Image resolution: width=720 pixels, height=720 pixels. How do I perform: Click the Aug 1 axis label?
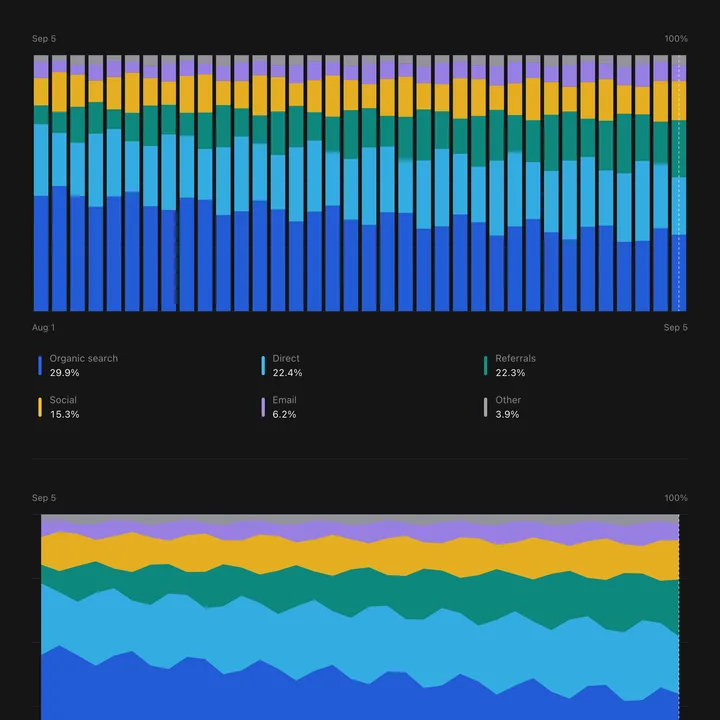43,327
